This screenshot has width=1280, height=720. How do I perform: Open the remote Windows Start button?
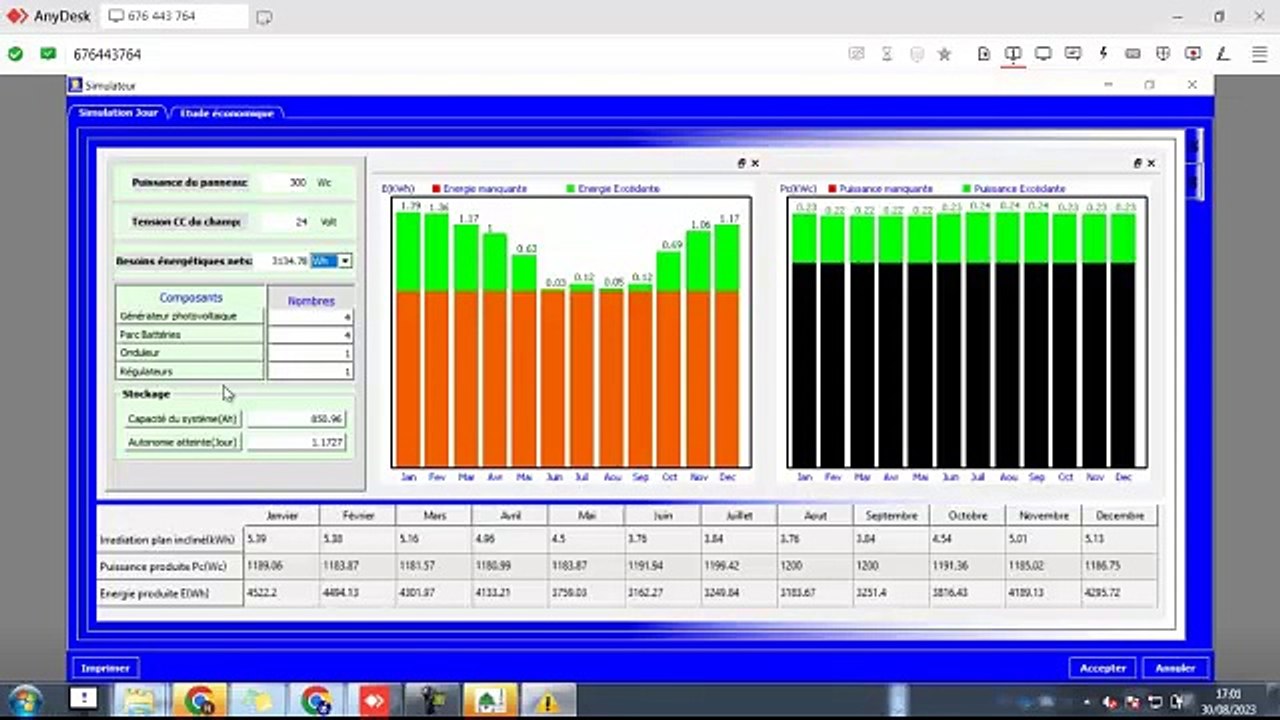[24, 700]
